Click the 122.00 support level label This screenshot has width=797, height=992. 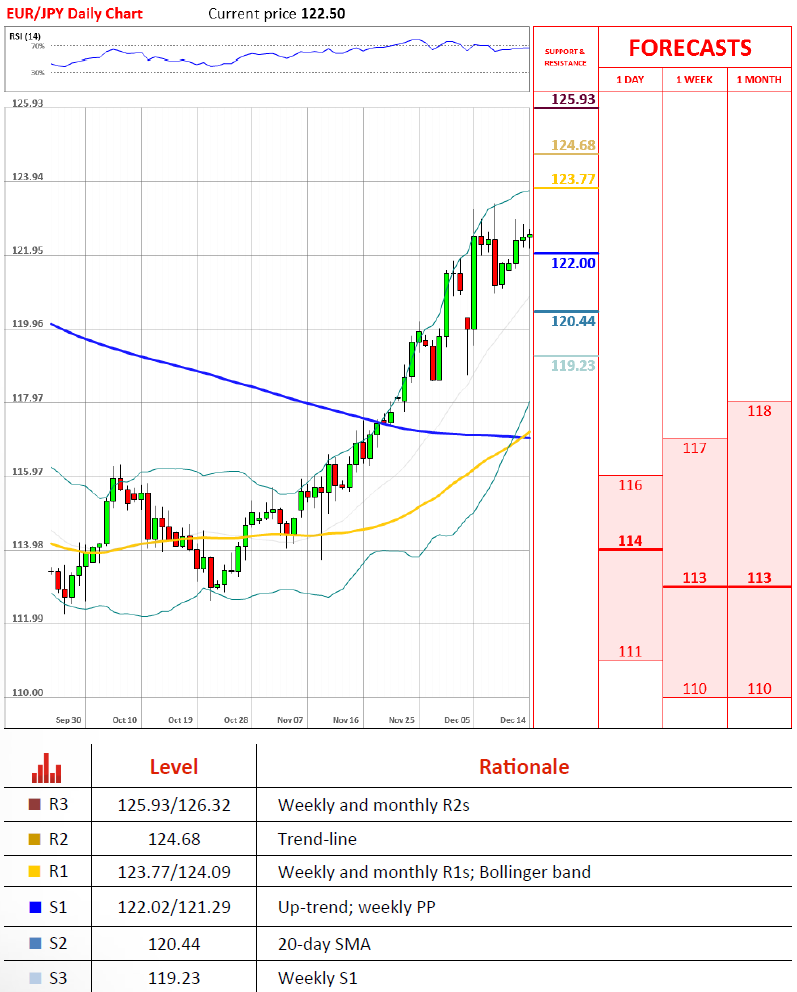pyautogui.click(x=573, y=263)
